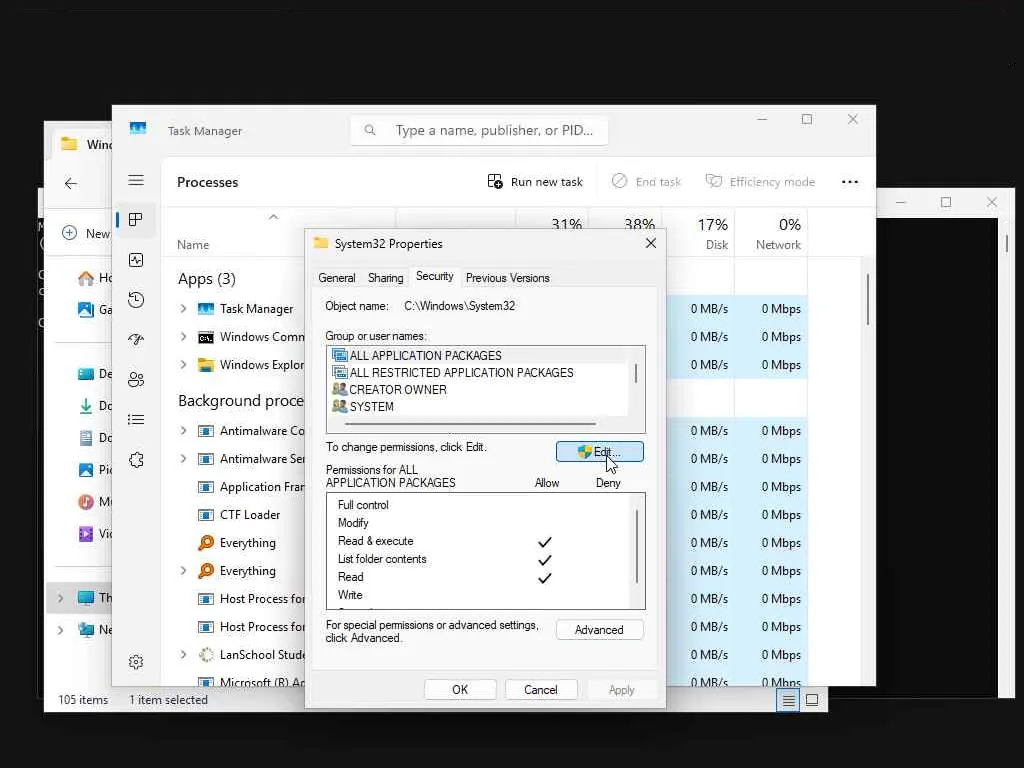Expand the Antimalware Core Service row
Image resolution: width=1024 pixels, height=768 pixels.
(184, 430)
